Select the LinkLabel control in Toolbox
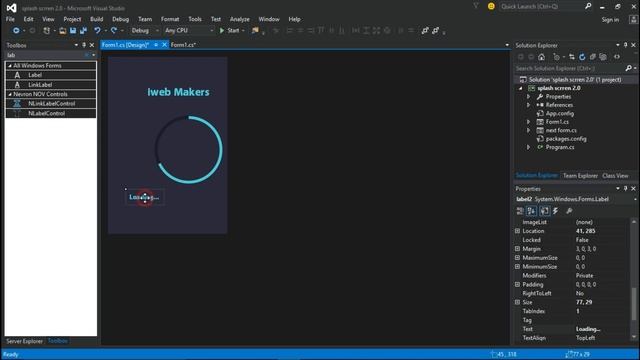640x360 pixels. [x=51, y=85]
